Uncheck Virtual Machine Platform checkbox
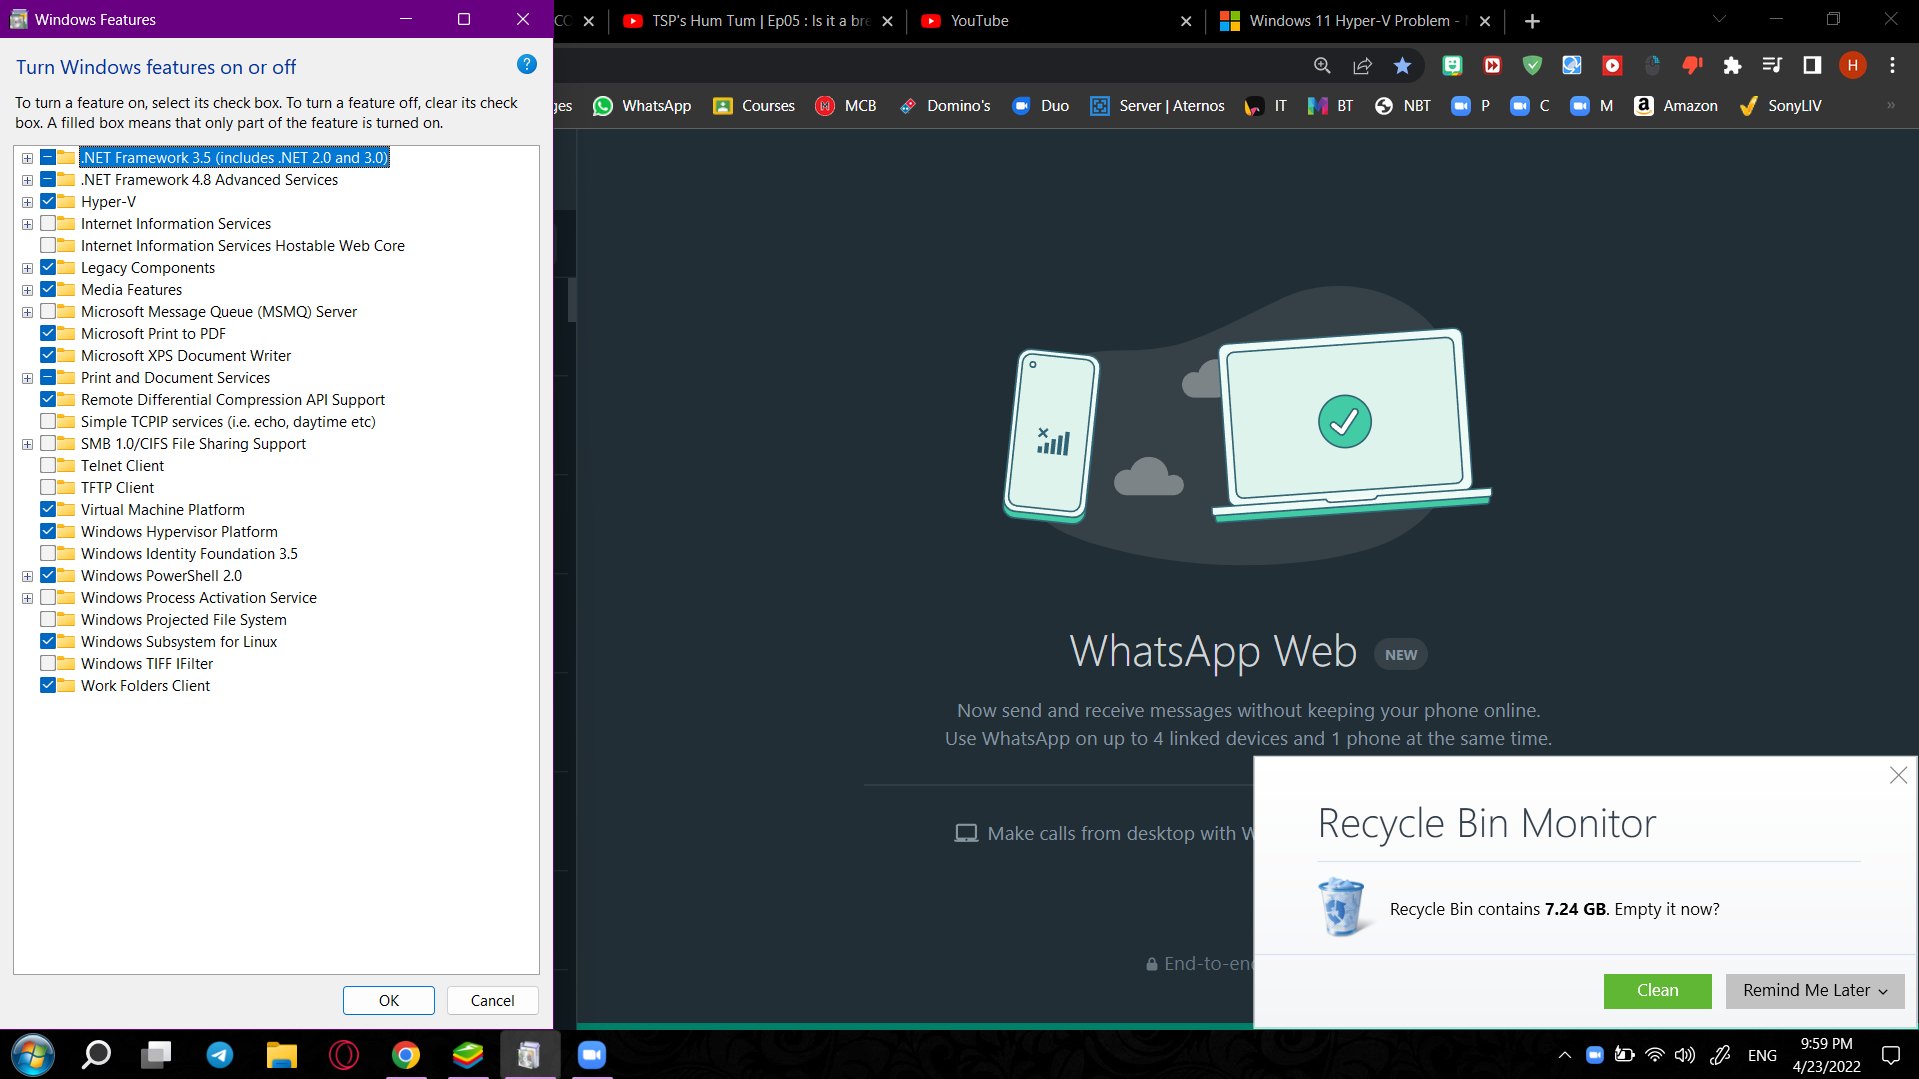 point(48,509)
